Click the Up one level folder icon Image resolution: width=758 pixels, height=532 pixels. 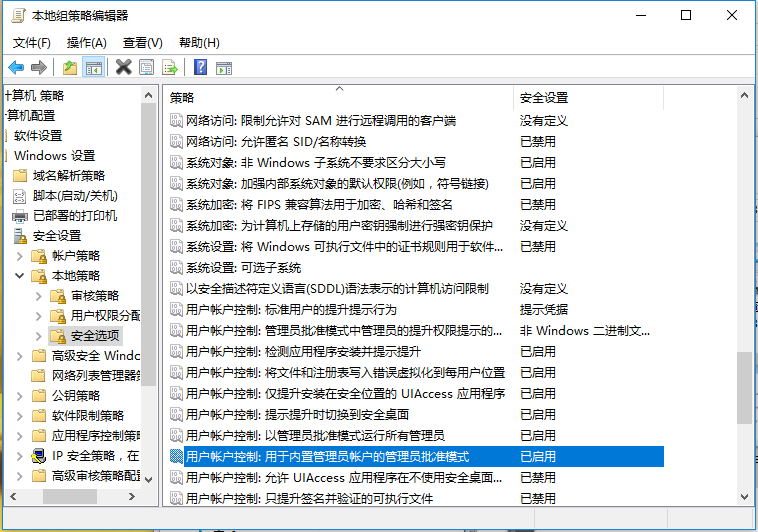[x=69, y=67]
